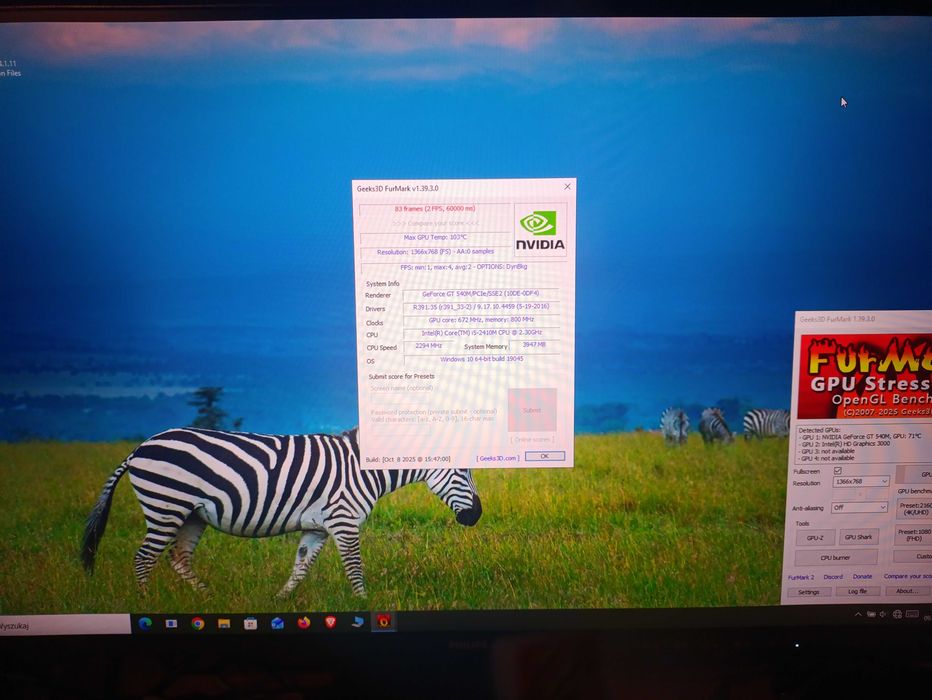Screen dimensions: 932x700
Task: Open FurMark Settings button
Action: [x=809, y=592]
